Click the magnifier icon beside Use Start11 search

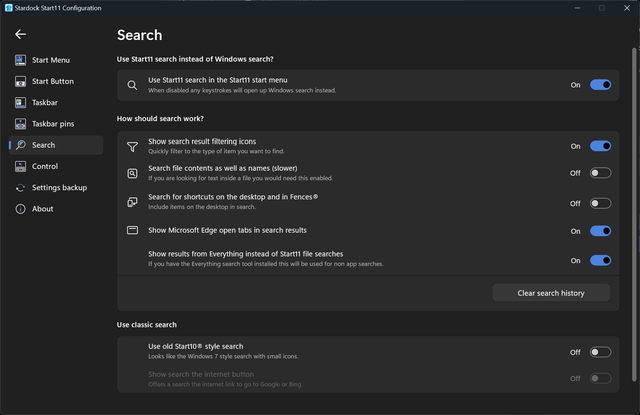[132, 85]
